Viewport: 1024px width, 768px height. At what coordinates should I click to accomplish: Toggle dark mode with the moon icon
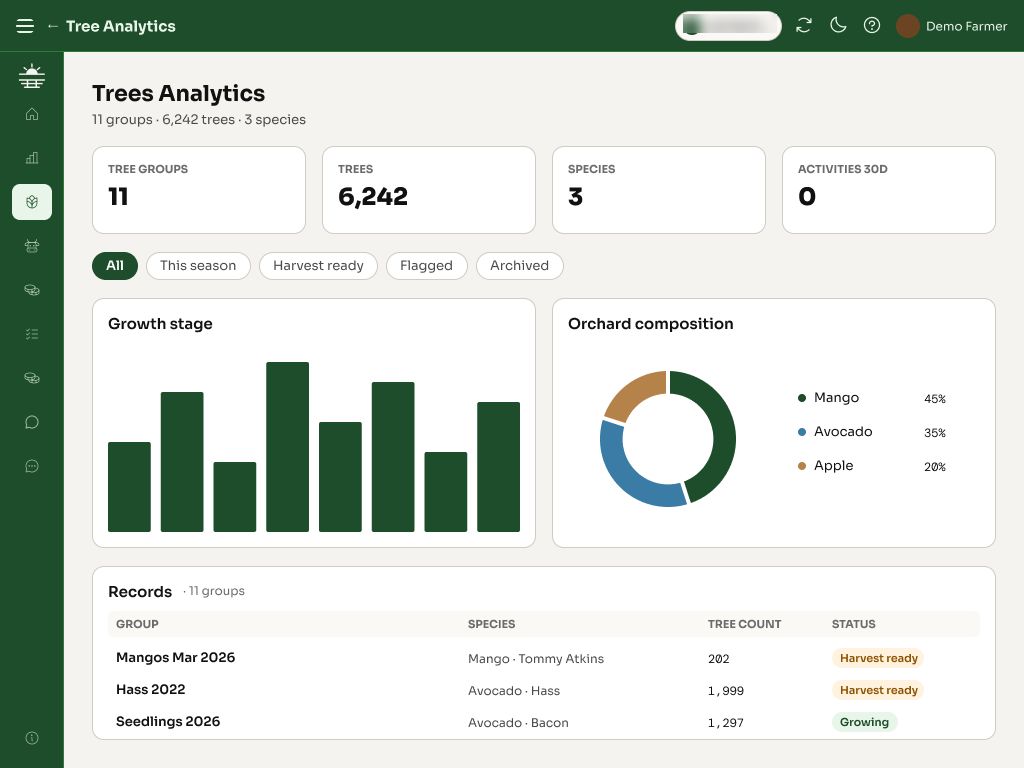coord(838,25)
